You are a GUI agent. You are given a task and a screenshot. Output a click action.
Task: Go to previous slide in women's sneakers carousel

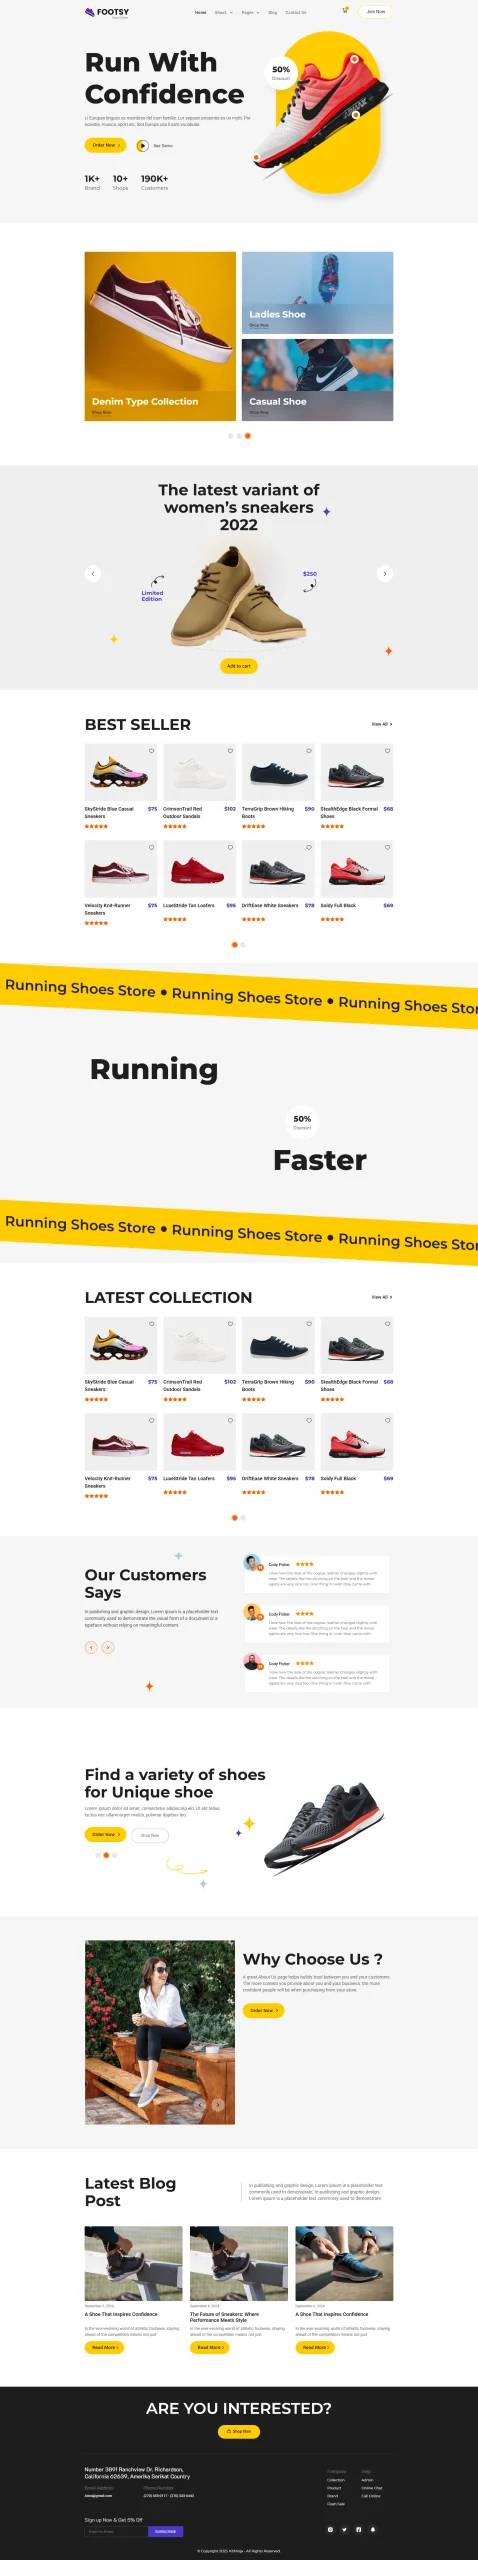click(x=93, y=573)
